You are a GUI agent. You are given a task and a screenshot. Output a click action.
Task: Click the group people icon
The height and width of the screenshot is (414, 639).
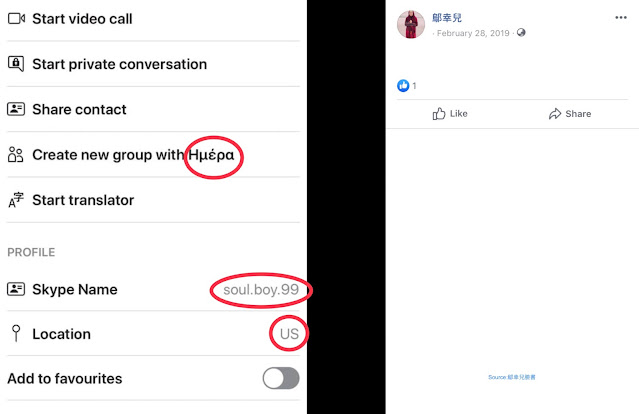[x=15, y=154]
